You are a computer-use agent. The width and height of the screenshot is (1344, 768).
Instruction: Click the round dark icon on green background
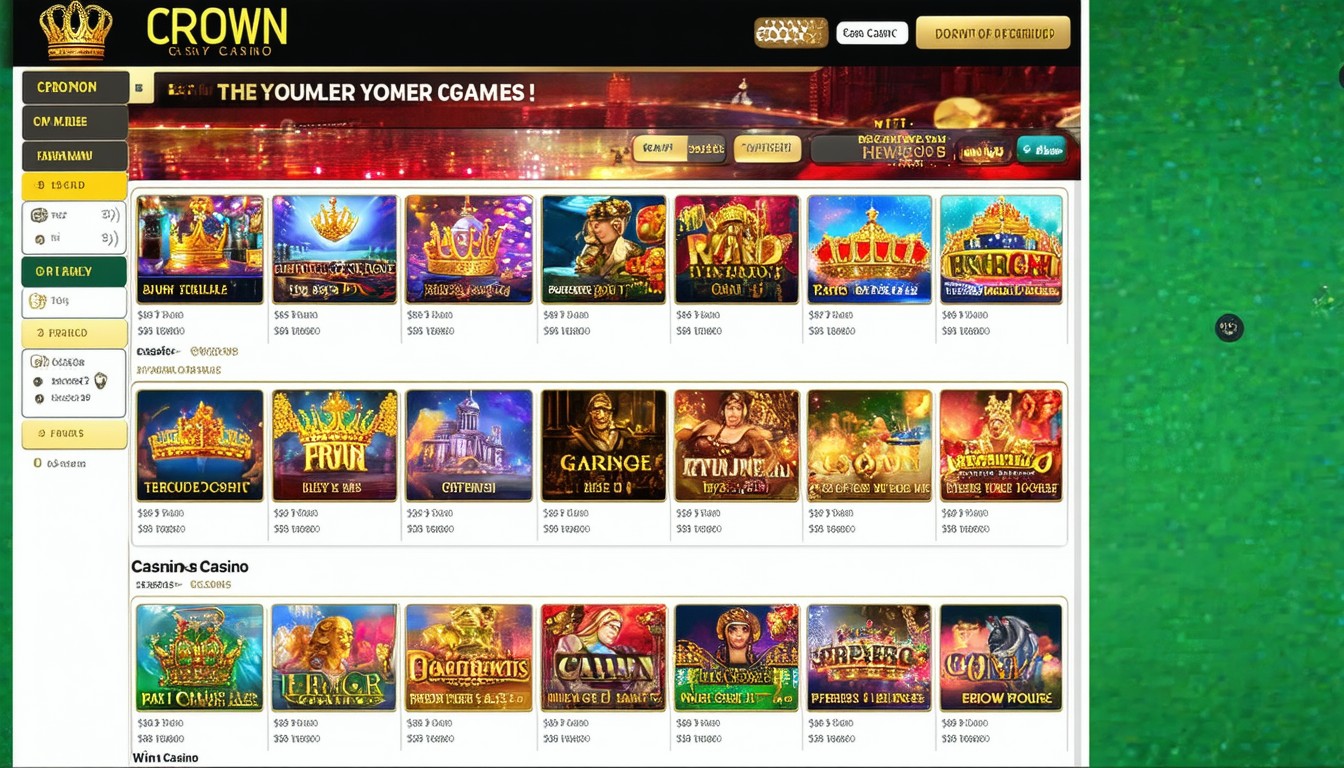(1229, 327)
